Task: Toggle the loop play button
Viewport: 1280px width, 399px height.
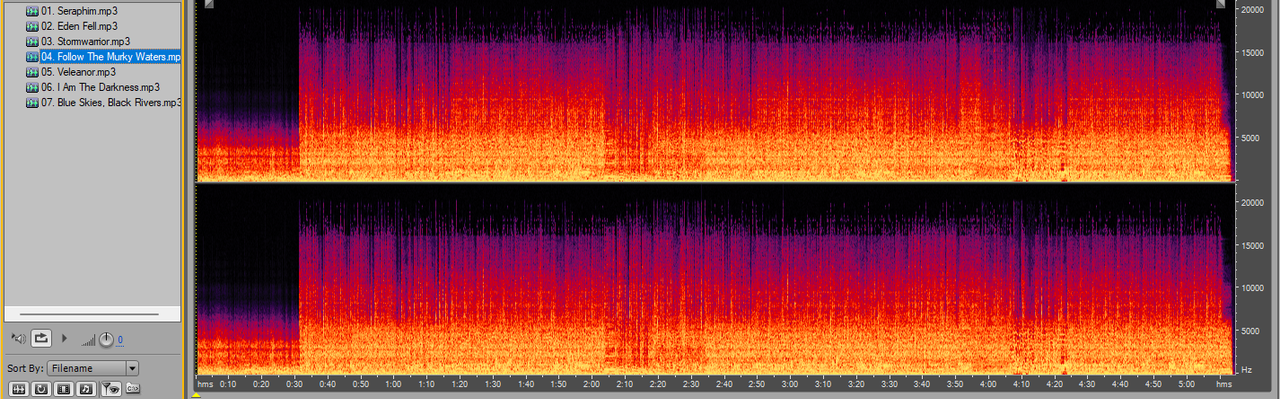Action: pos(42,339)
